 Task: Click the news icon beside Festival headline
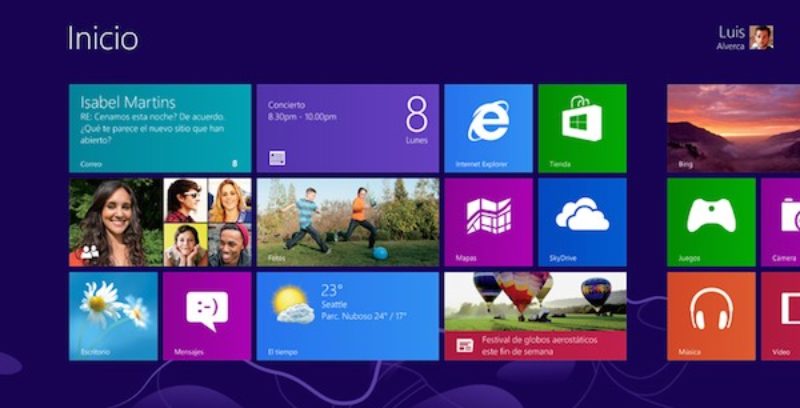[465, 346]
